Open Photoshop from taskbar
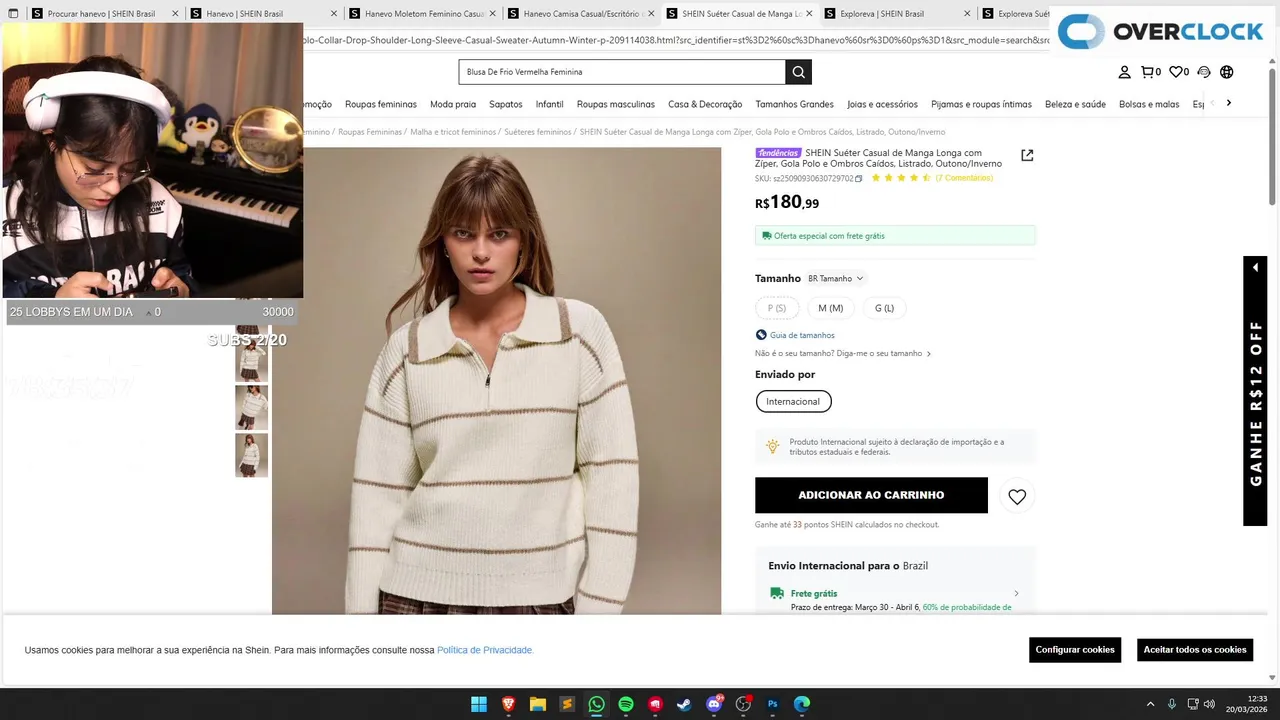The height and width of the screenshot is (720, 1280). (772, 704)
